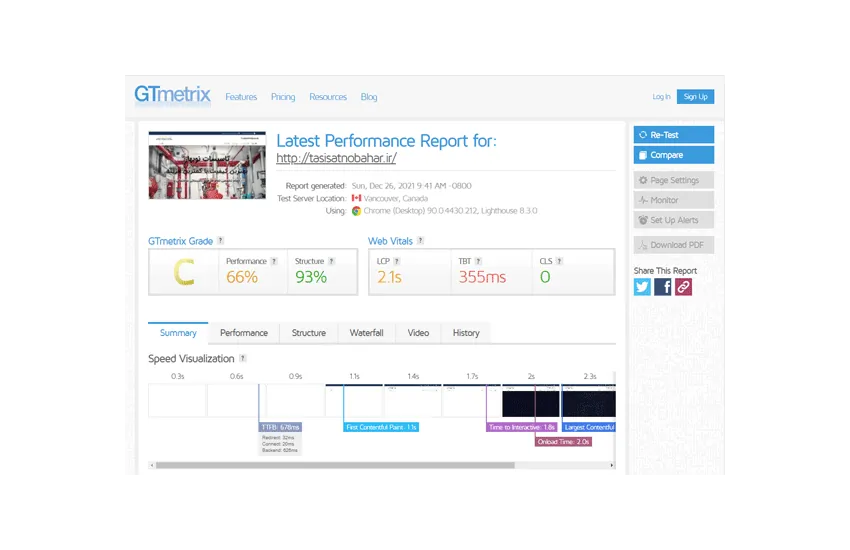This screenshot has height=550, width=850.
Task: Click the Compare button
Action: (x=673, y=155)
